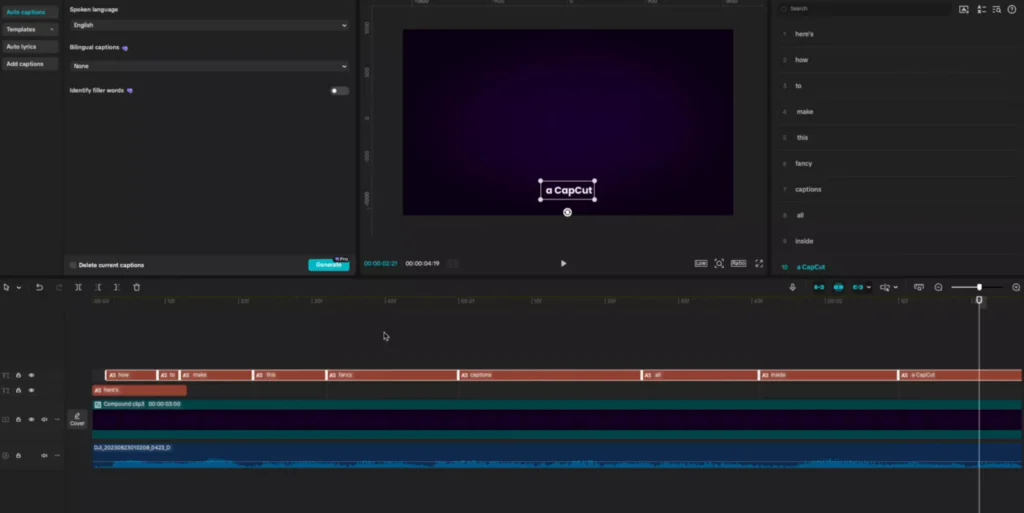Click the Undo arrow icon
The height and width of the screenshot is (513, 1024).
click(39, 287)
